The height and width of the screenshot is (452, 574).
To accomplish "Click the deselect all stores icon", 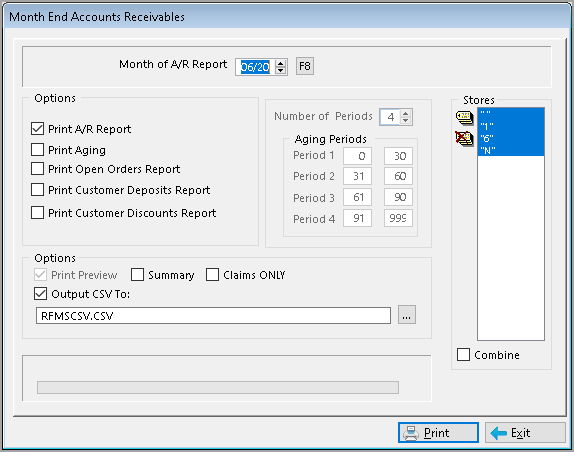I will [464, 138].
